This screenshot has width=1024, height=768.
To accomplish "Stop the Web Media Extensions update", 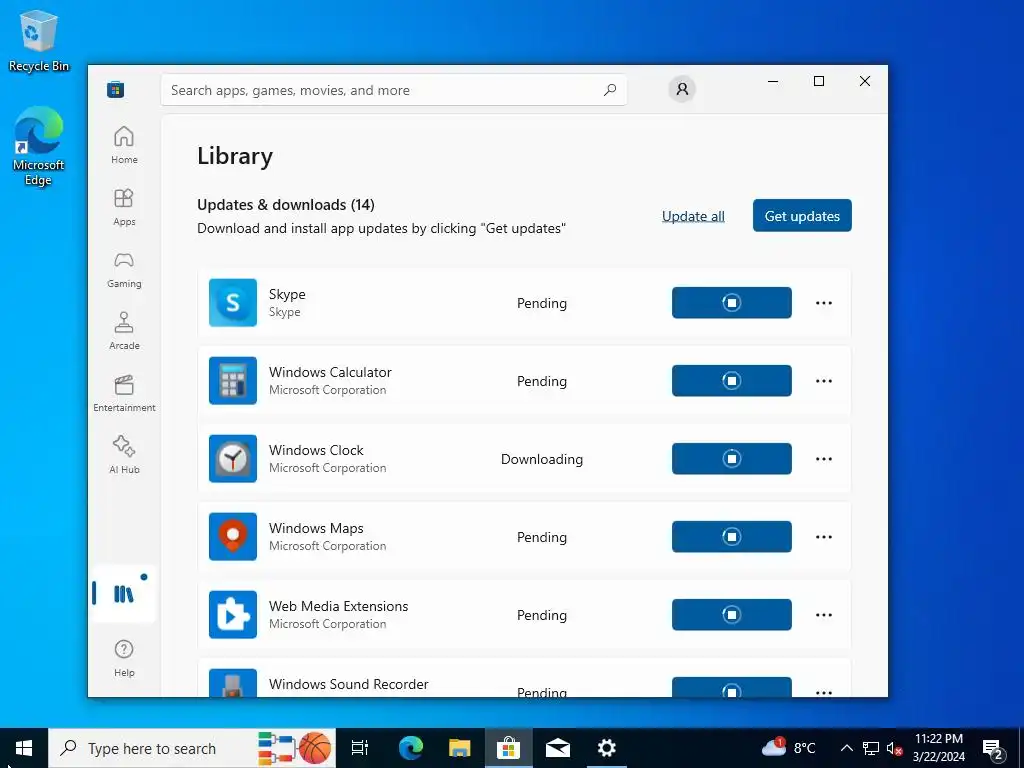I will (731, 615).
